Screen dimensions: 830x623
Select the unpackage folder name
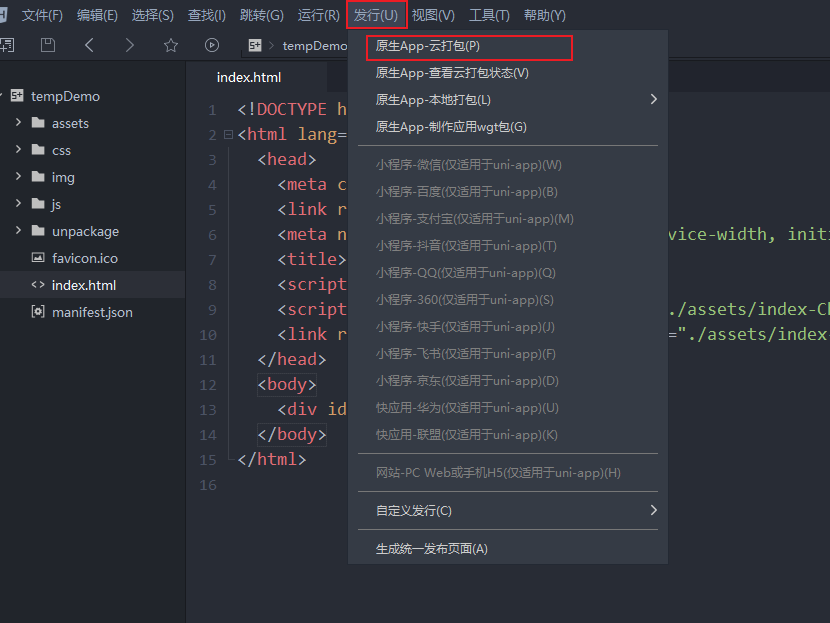[x=85, y=231]
